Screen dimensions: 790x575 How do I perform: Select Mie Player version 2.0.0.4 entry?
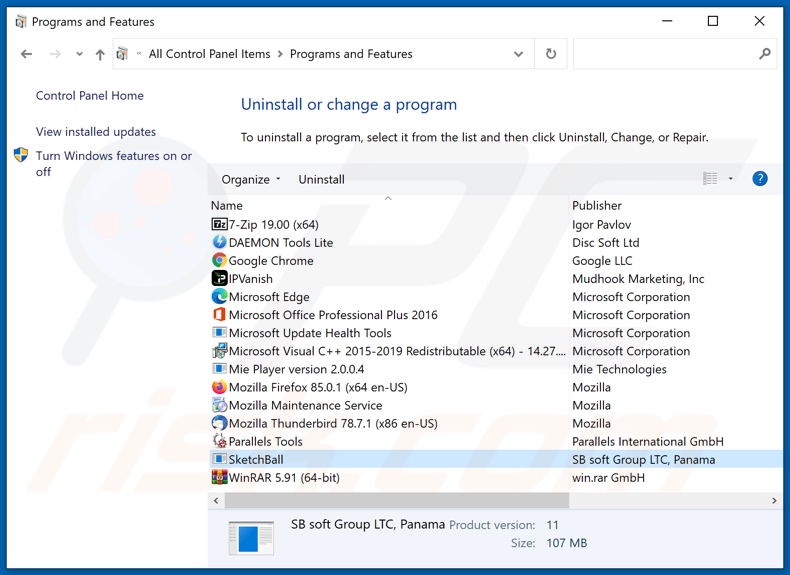296,369
